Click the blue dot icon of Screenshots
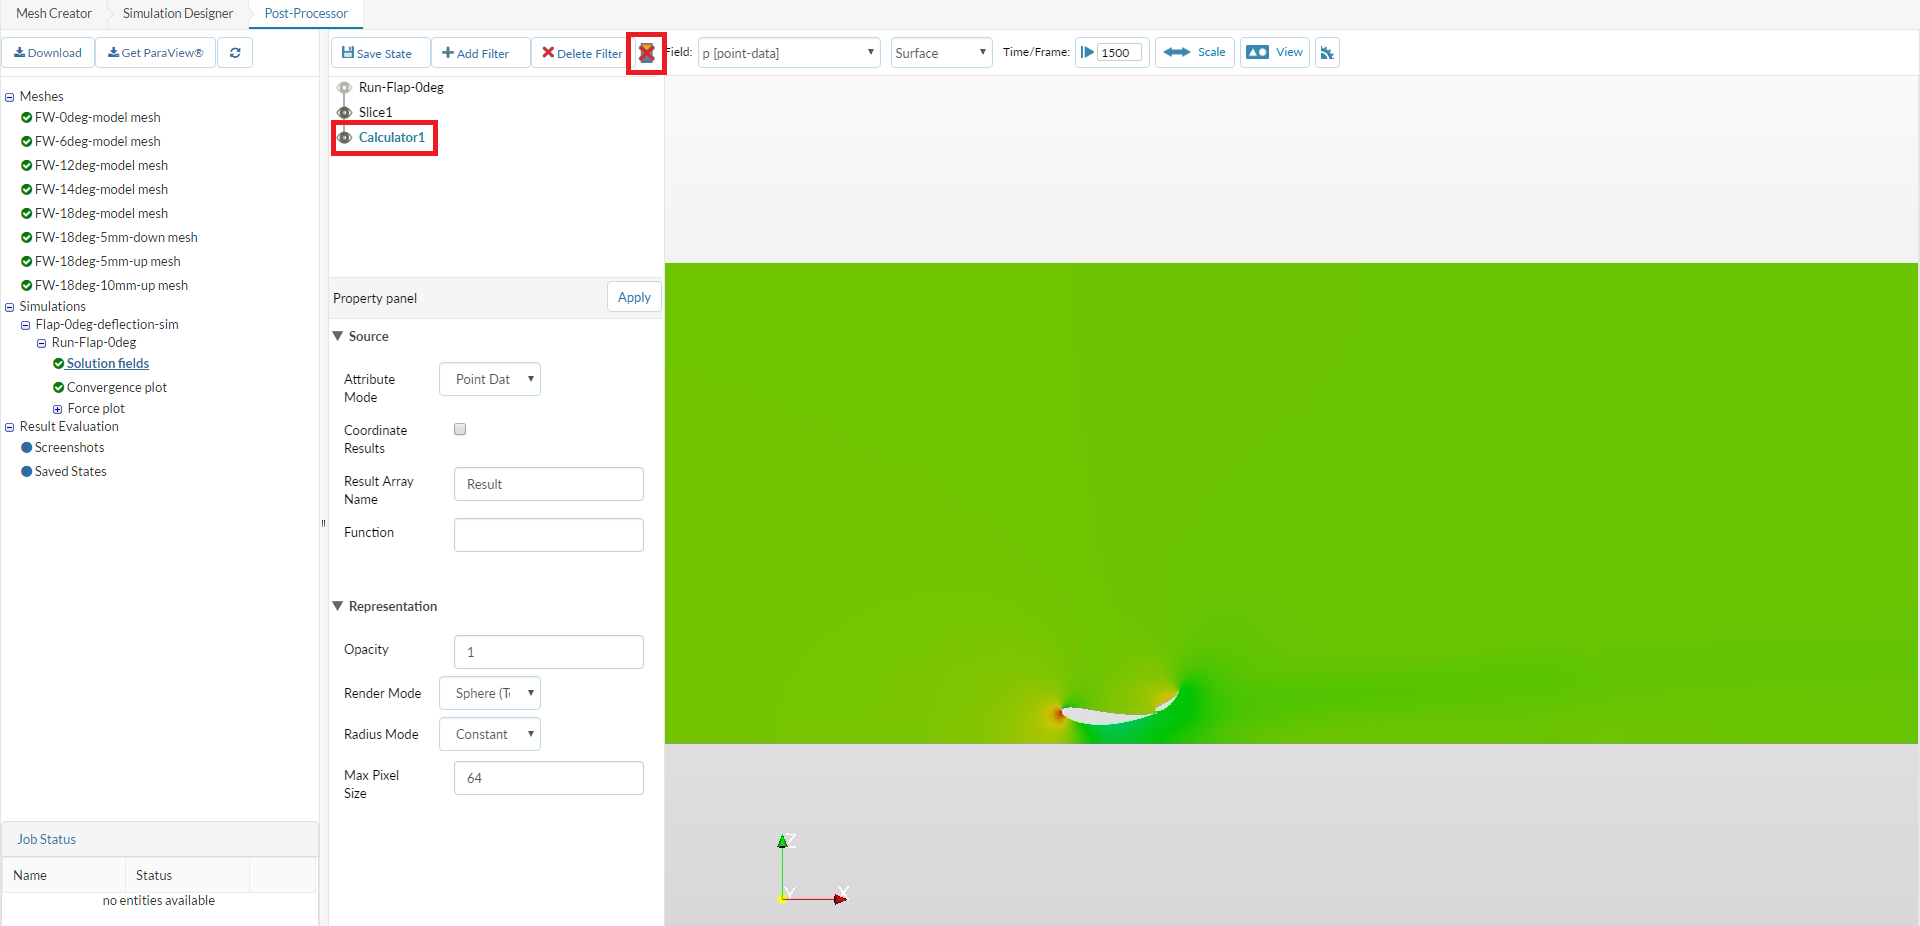Screen dimensions: 1920x926 (26, 448)
